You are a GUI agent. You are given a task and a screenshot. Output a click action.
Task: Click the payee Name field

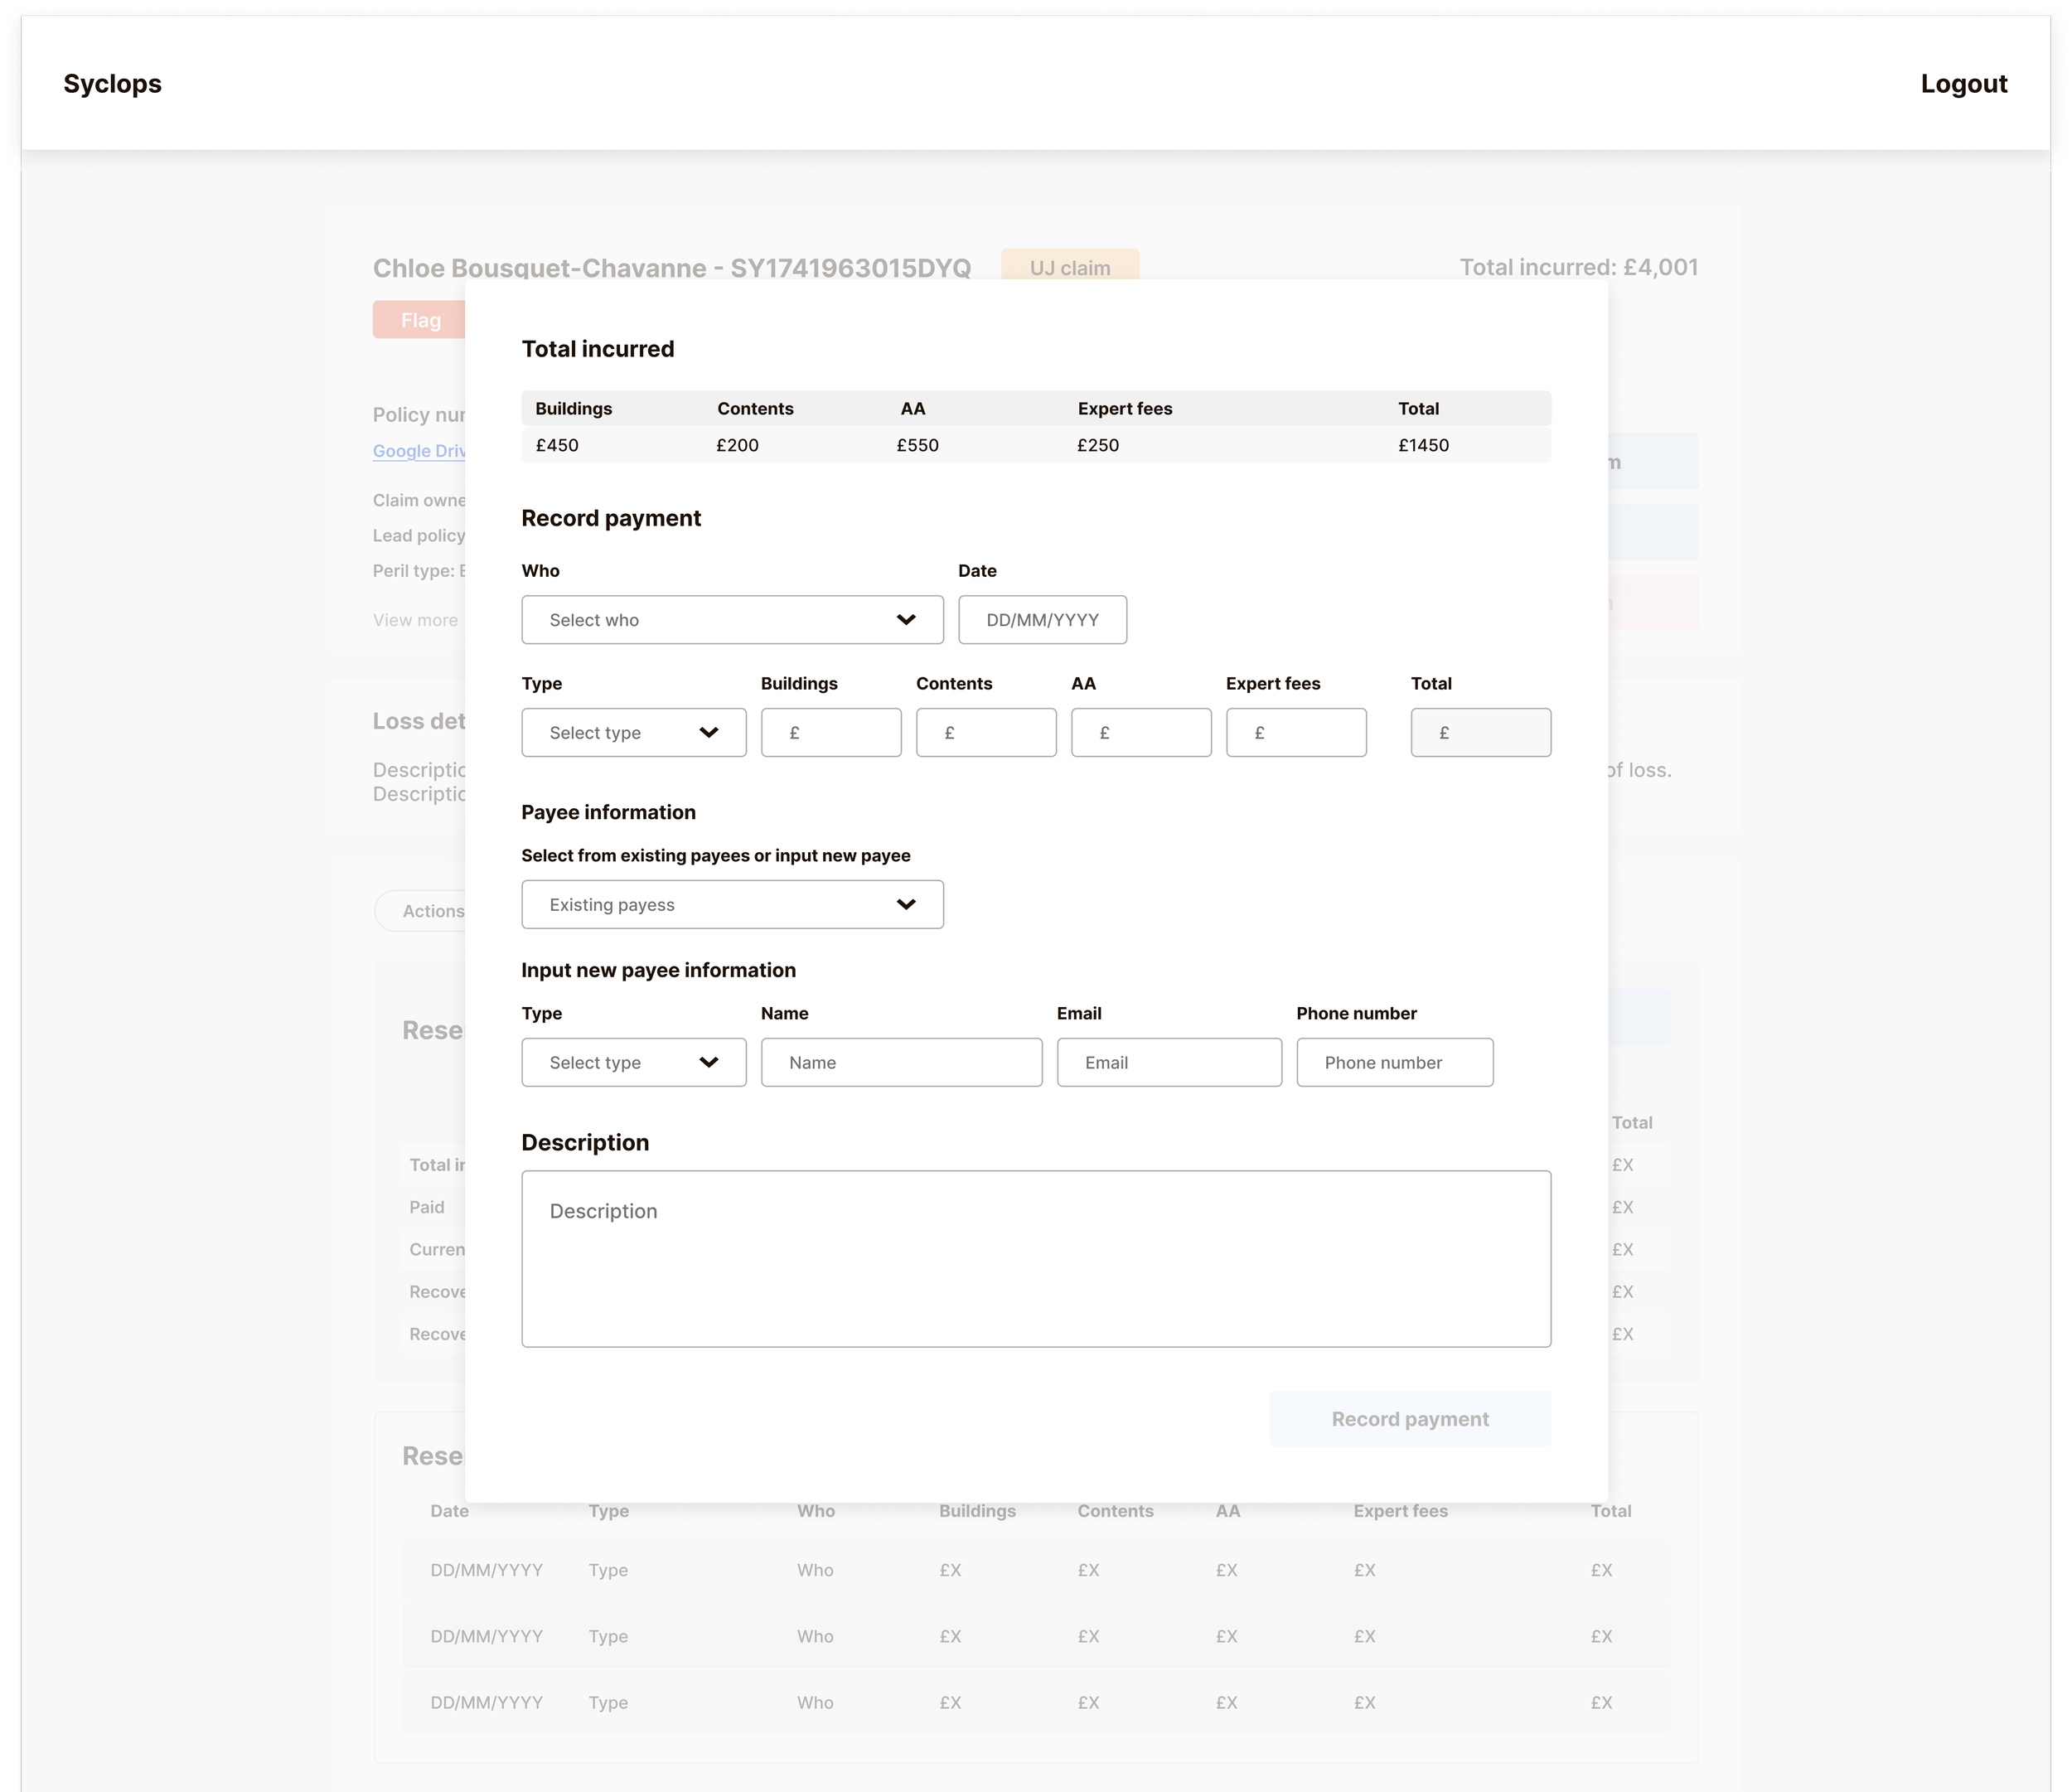click(x=901, y=1062)
